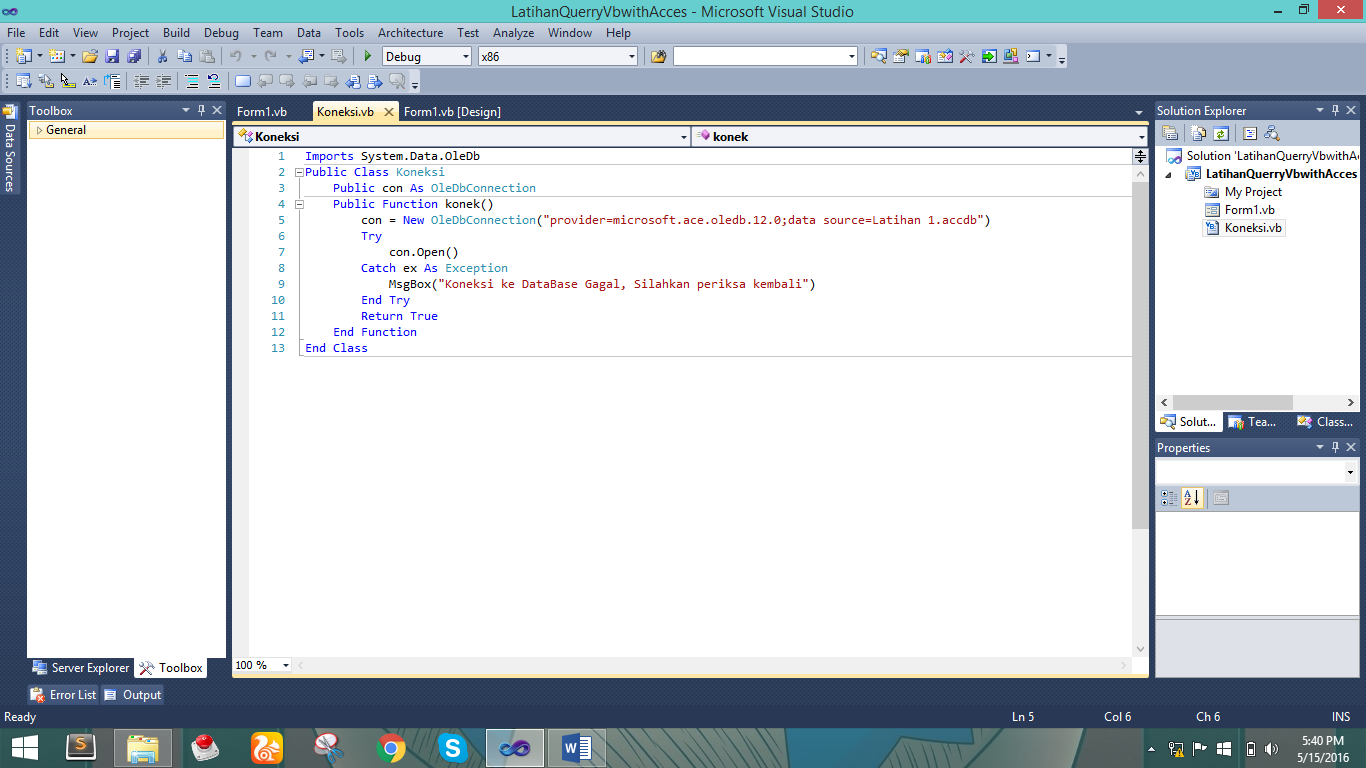This screenshot has height=768, width=1366.
Task: Select Form1.vb in Solution Explorer
Action: (1249, 210)
